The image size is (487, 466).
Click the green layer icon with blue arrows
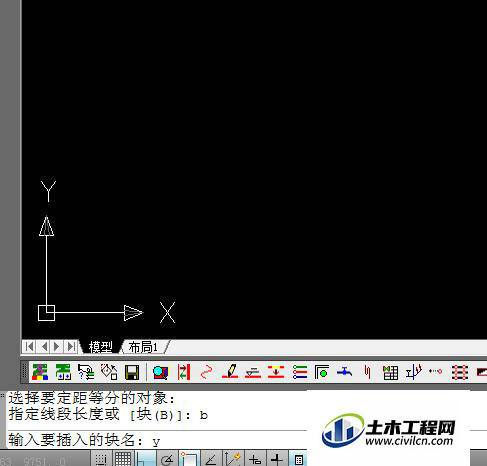63,372
